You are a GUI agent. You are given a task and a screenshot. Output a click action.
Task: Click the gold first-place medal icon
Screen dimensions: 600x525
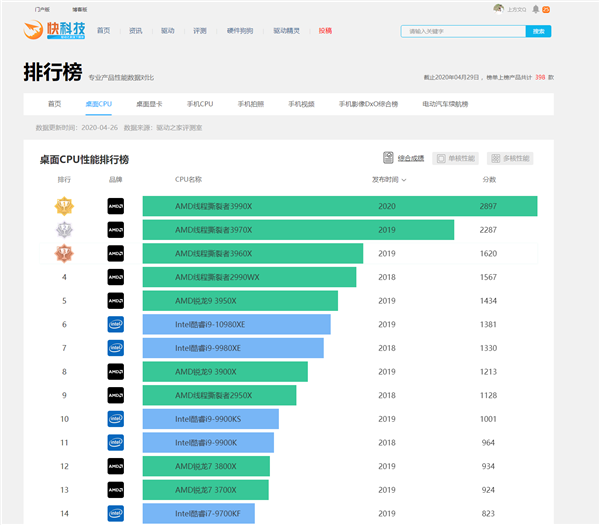click(x=64, y=206)
